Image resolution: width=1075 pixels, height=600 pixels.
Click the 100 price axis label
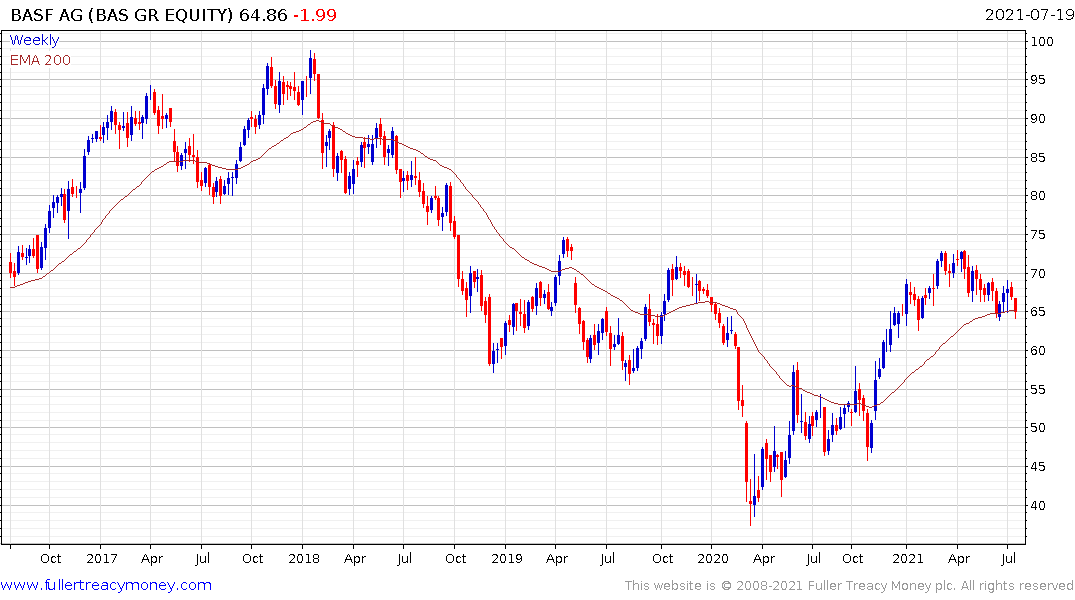(1042, 41)
